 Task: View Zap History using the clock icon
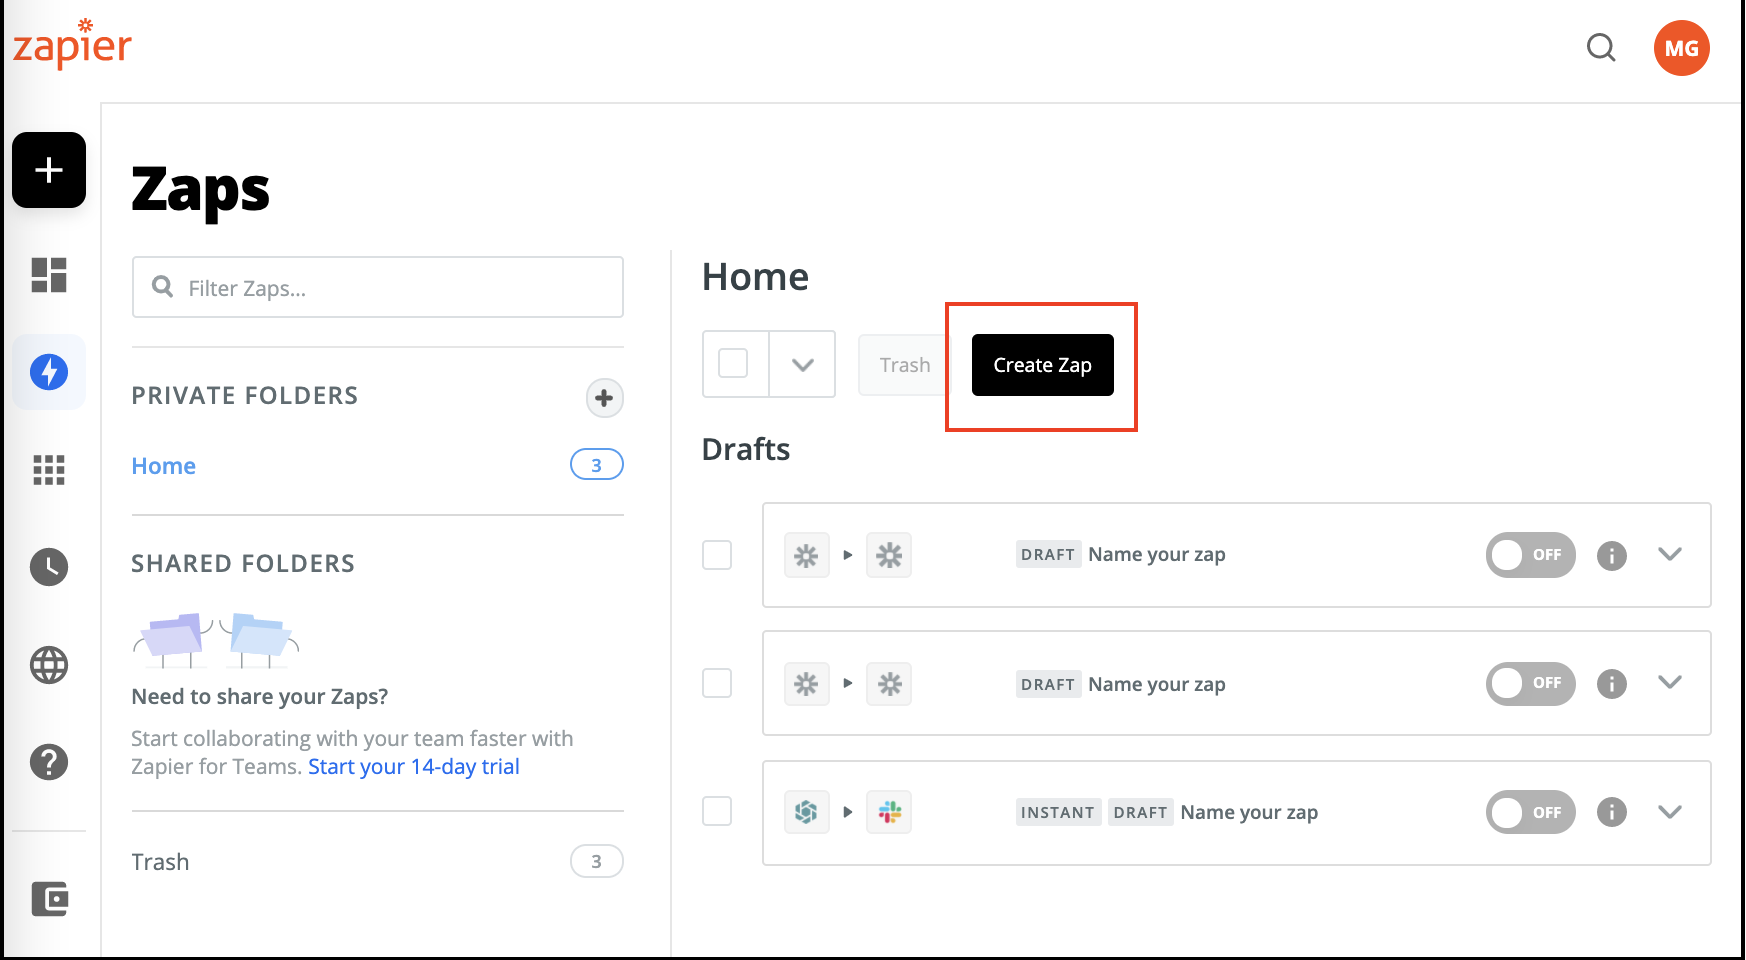[x=48, y=566]
